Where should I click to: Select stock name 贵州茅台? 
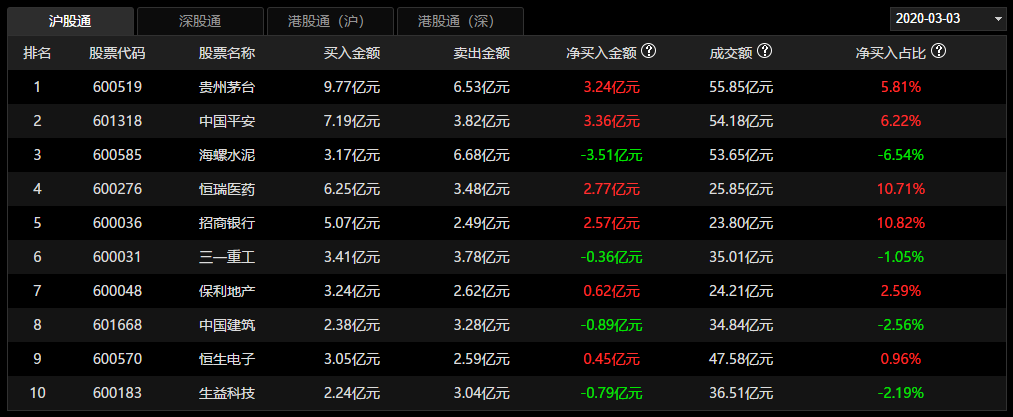tap(227, 87)
